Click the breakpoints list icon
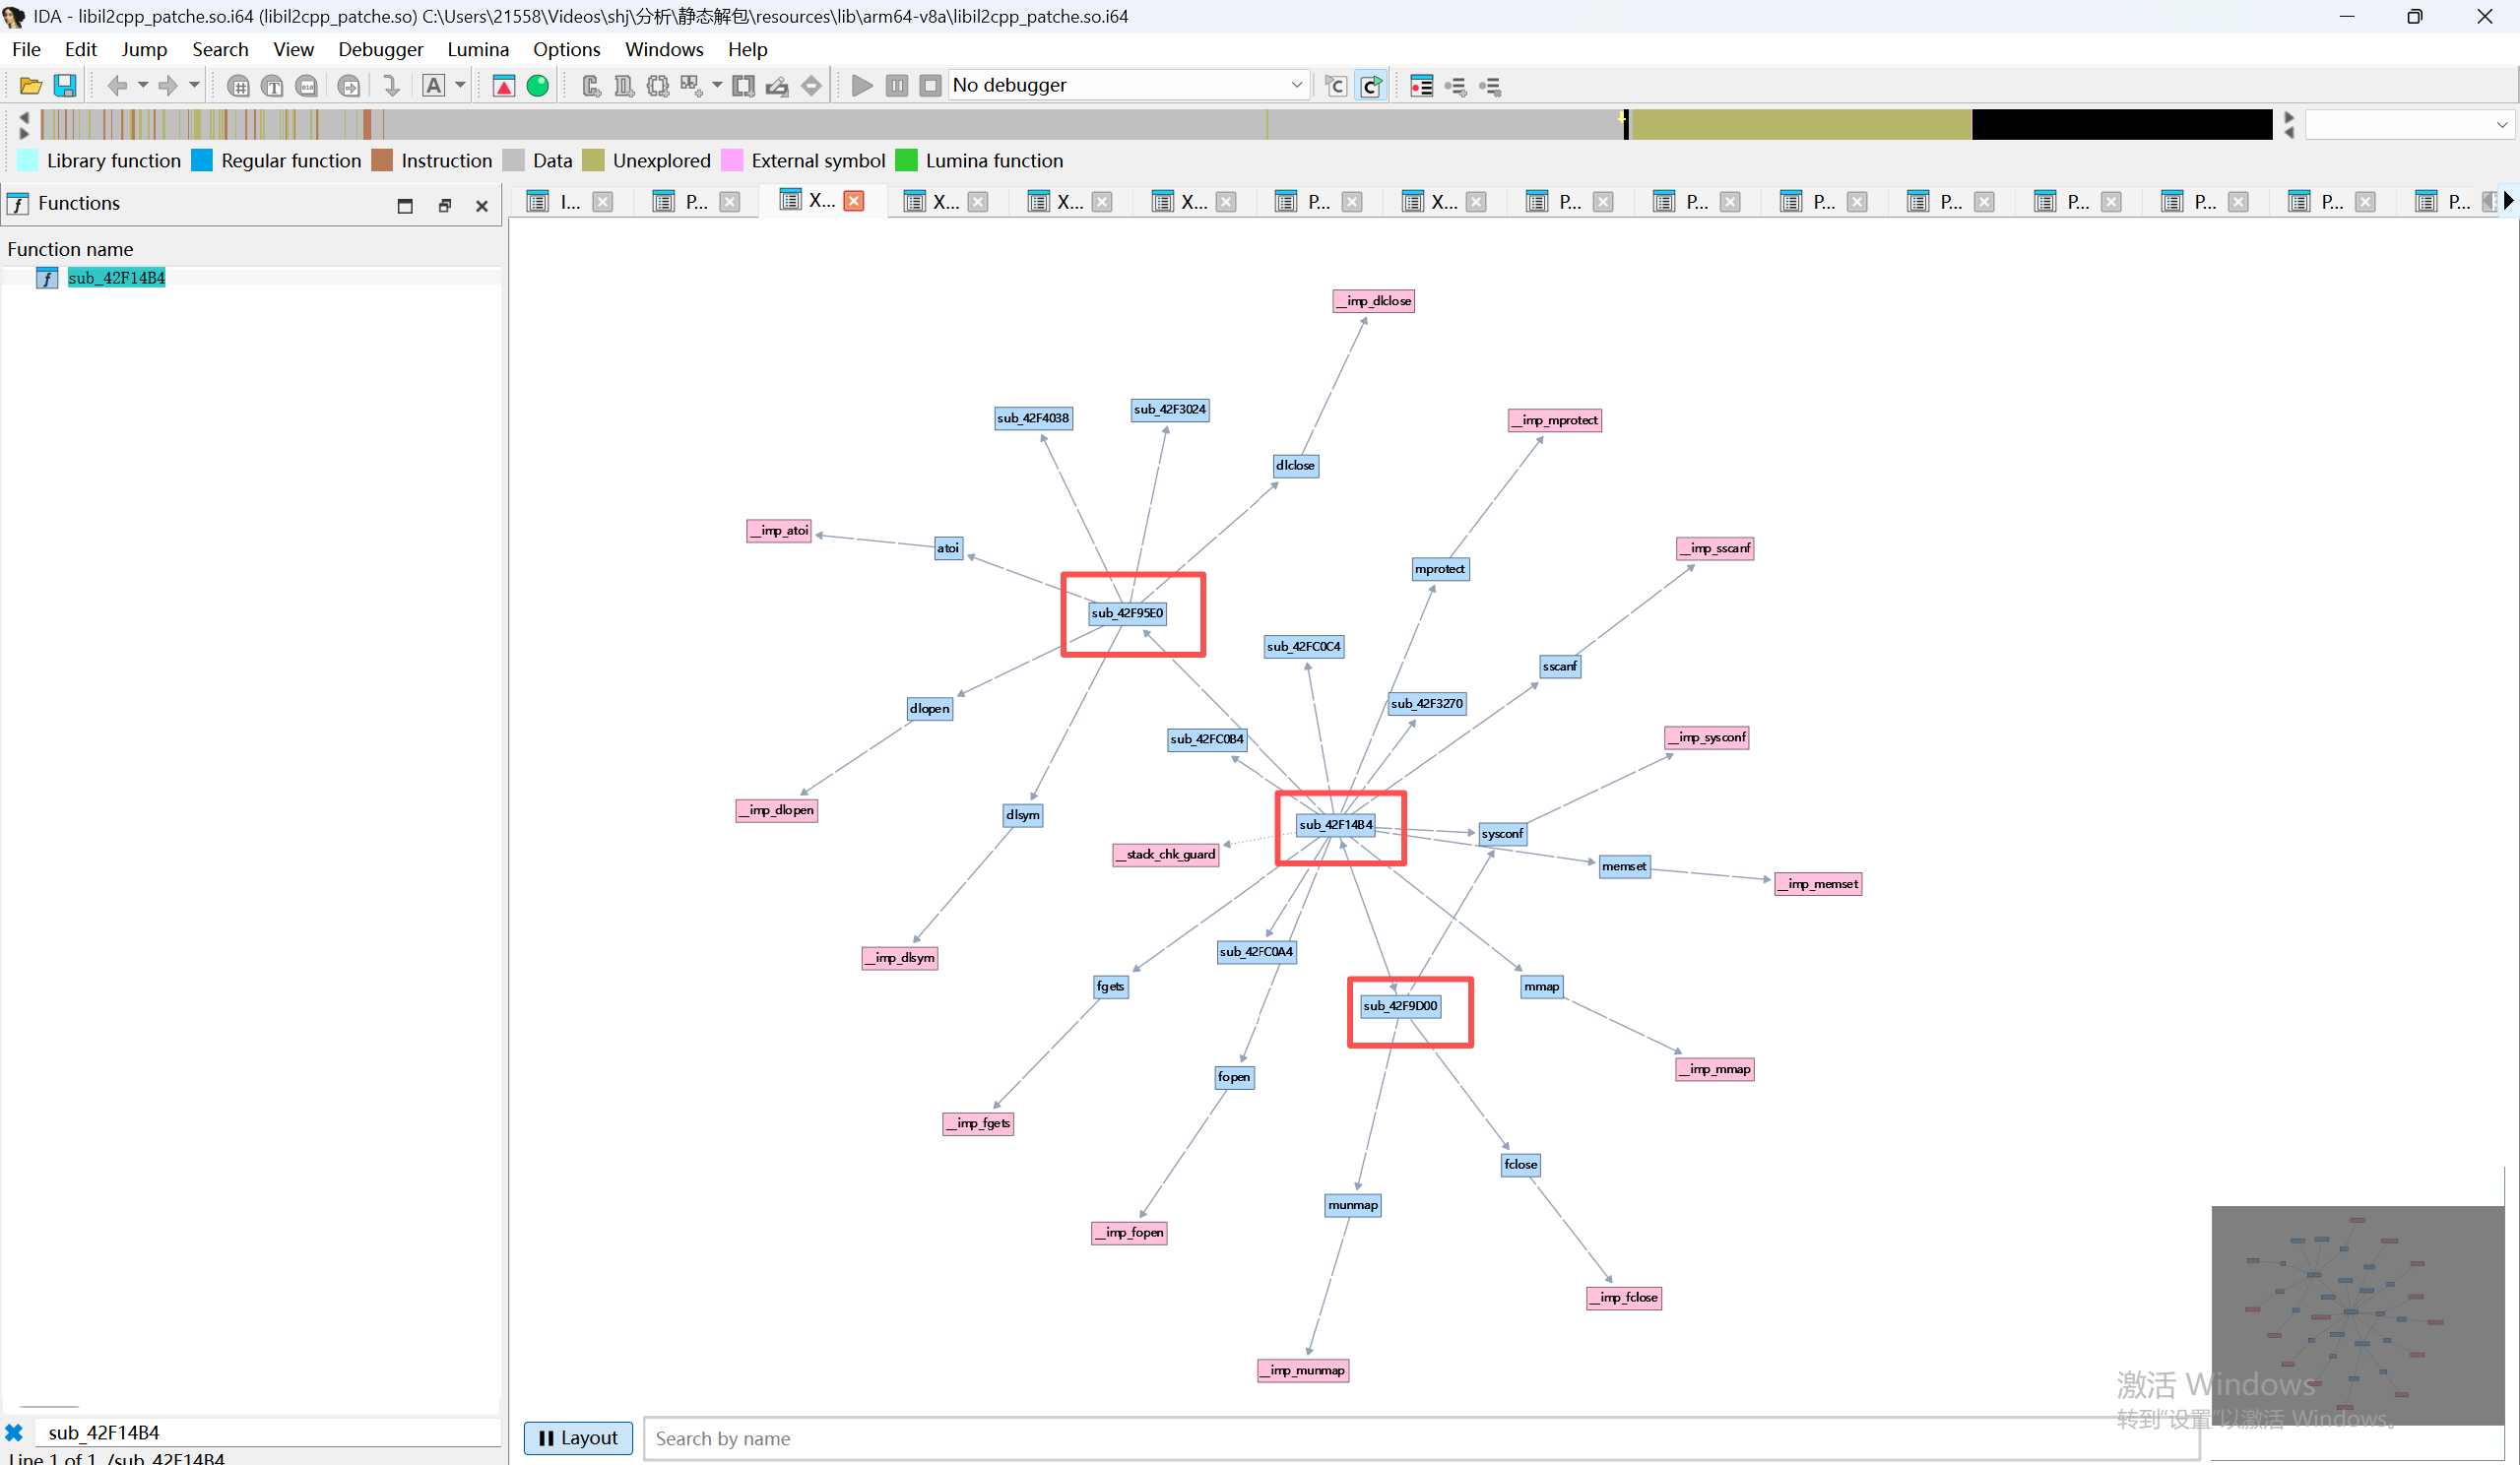2520x1465 pixels. (x=1421, y=86)
